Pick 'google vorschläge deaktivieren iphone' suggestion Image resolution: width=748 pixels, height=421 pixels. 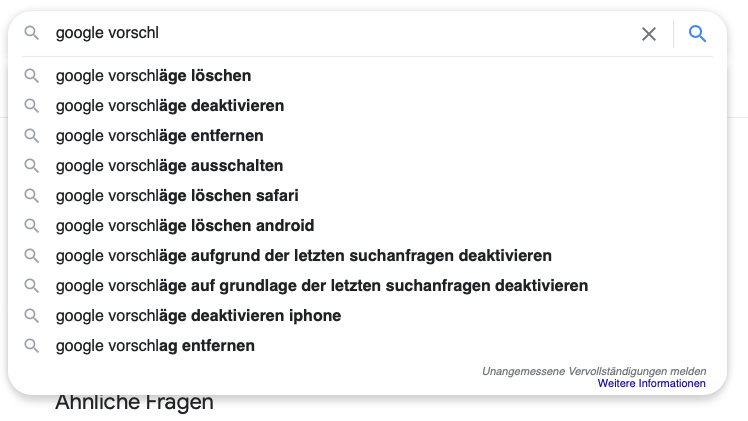(x=367, y=316)
